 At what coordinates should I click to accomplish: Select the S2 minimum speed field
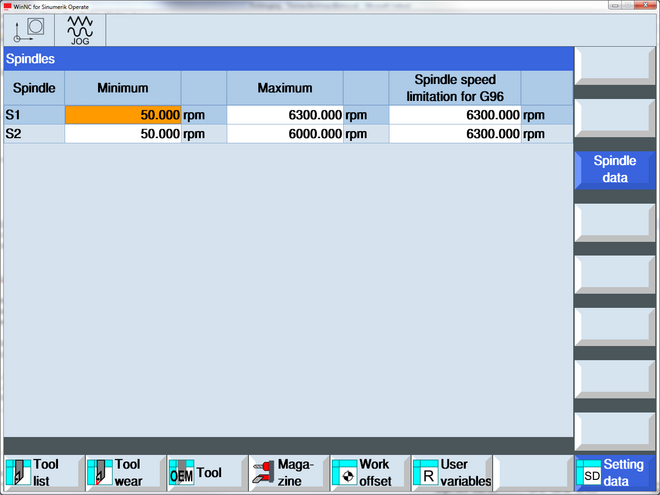click(x=123, y=134)
